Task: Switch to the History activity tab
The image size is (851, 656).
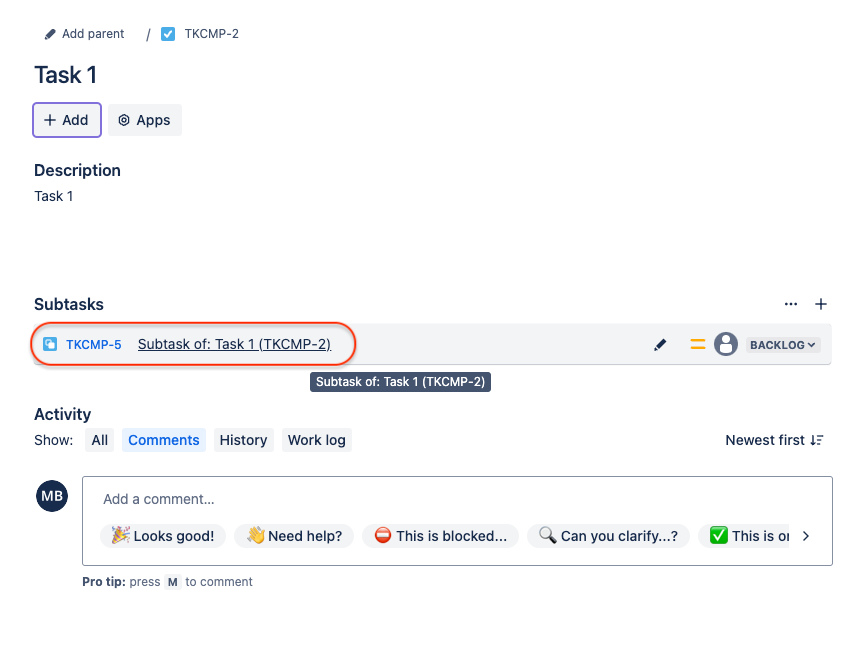Action: pos(243,440)
